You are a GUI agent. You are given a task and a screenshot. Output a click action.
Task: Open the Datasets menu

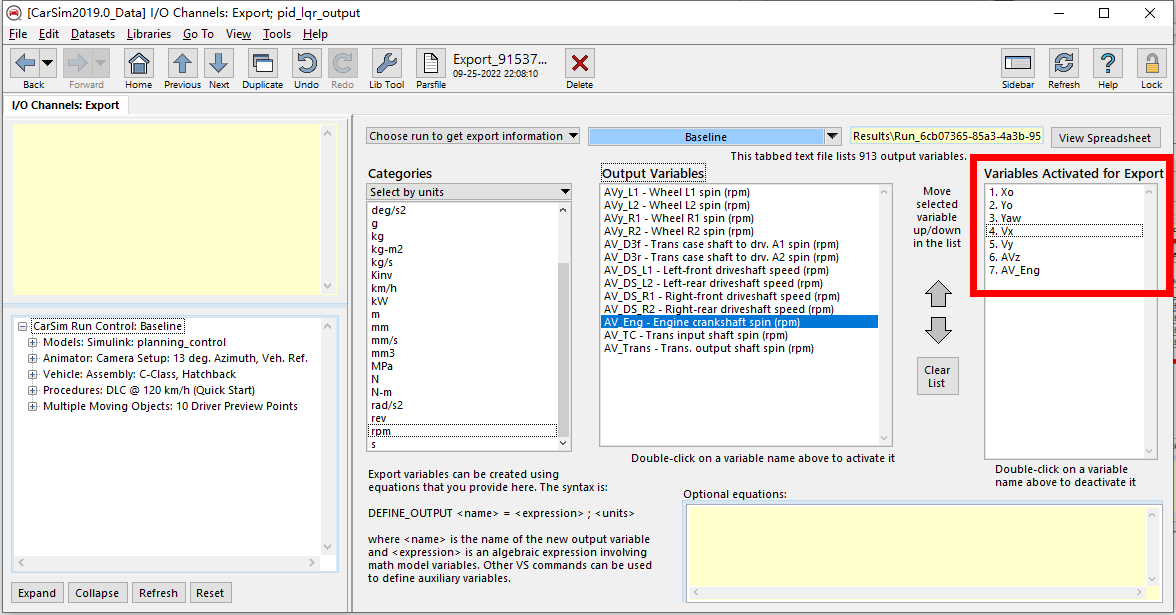[x=93, y=34]
